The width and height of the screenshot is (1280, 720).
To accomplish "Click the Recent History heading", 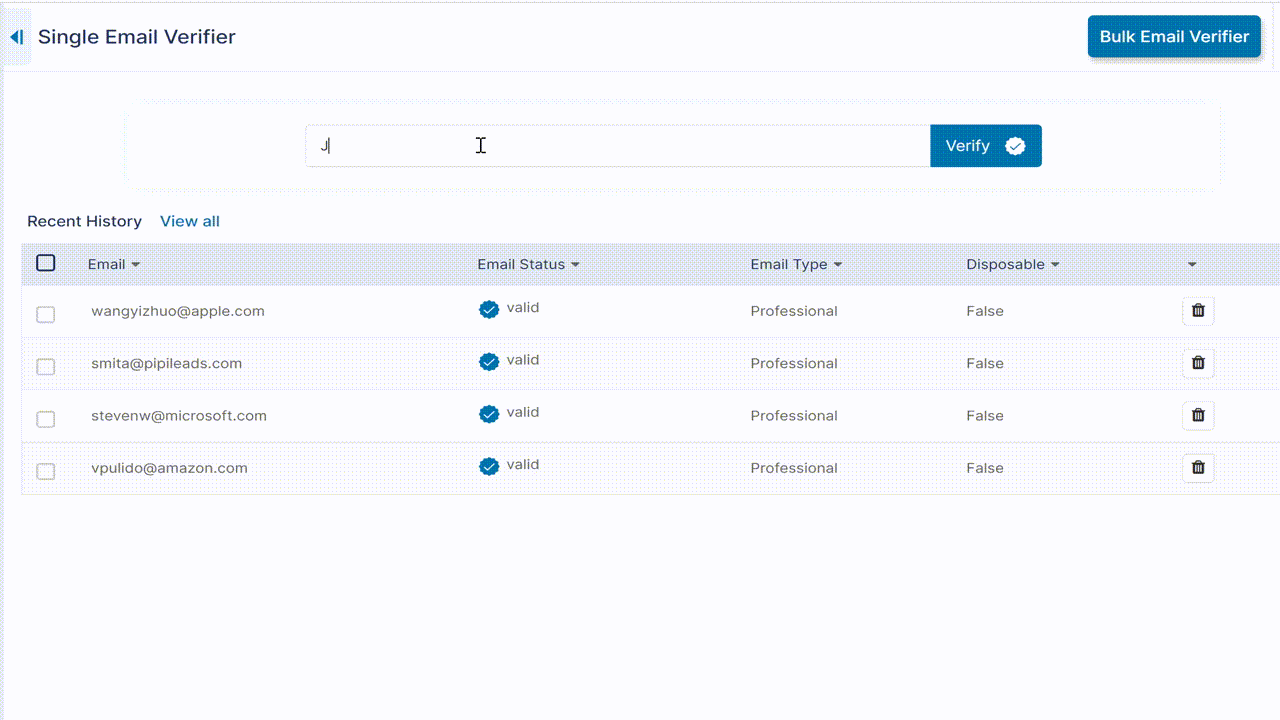I will pos(85,221).
